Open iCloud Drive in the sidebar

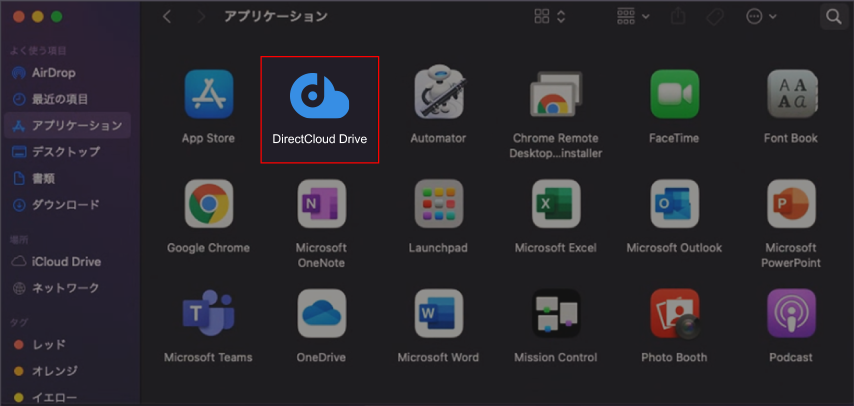(x=68, y=262)
